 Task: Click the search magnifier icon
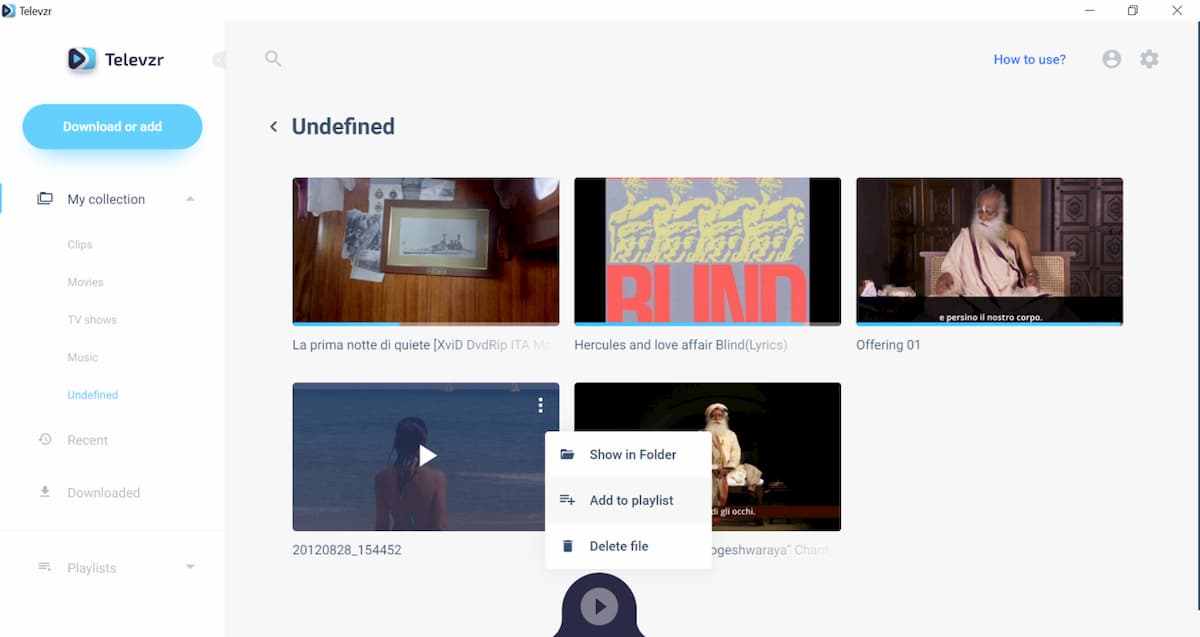coord(273,59)
